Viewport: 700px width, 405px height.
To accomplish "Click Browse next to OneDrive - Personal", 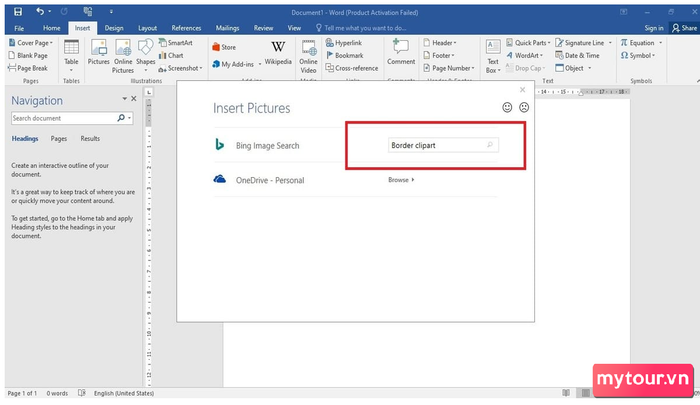I will pos(401,180).
